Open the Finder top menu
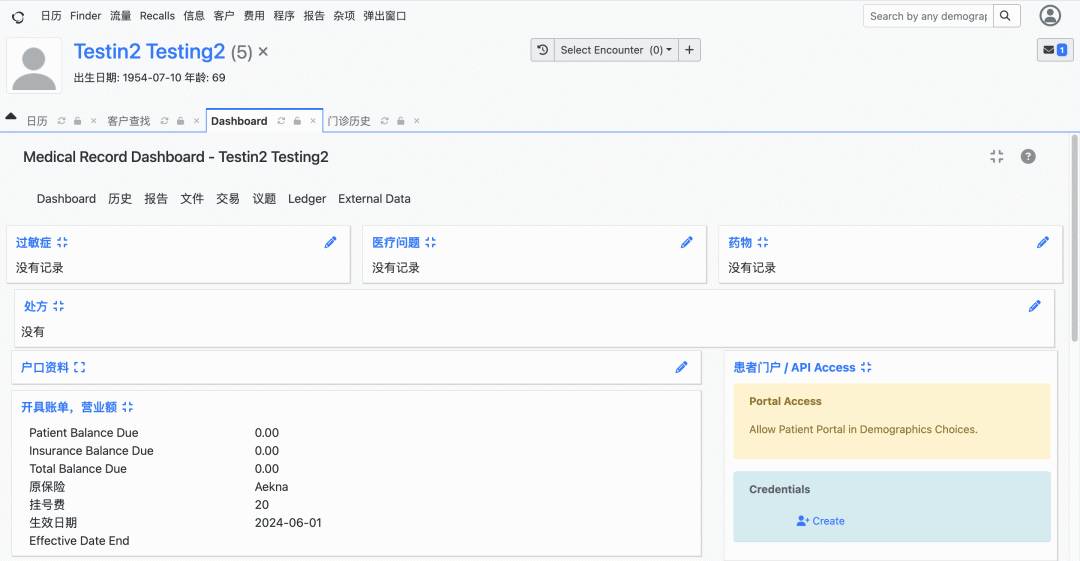Image resolution: width=1080 pixels, height=561 pixels. click(x=85, y=16)
